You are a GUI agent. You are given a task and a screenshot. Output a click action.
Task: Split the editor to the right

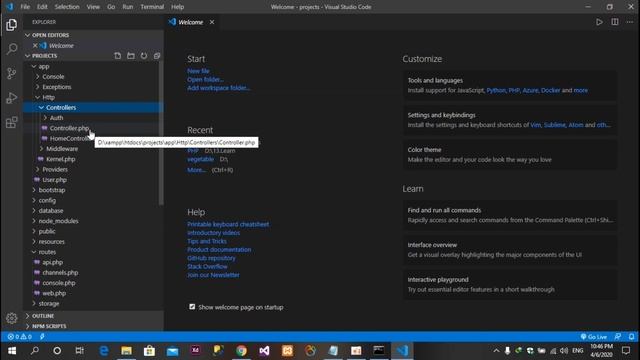coord(615,22)
